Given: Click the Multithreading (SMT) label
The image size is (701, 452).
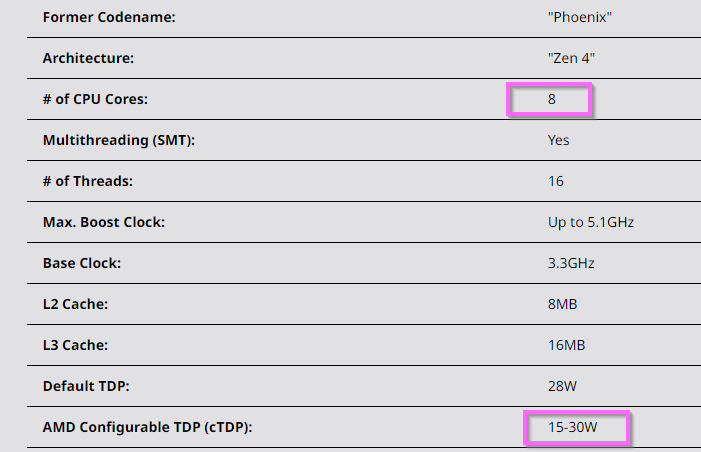Looking at the screenshot, I should (x=119, y=140).
